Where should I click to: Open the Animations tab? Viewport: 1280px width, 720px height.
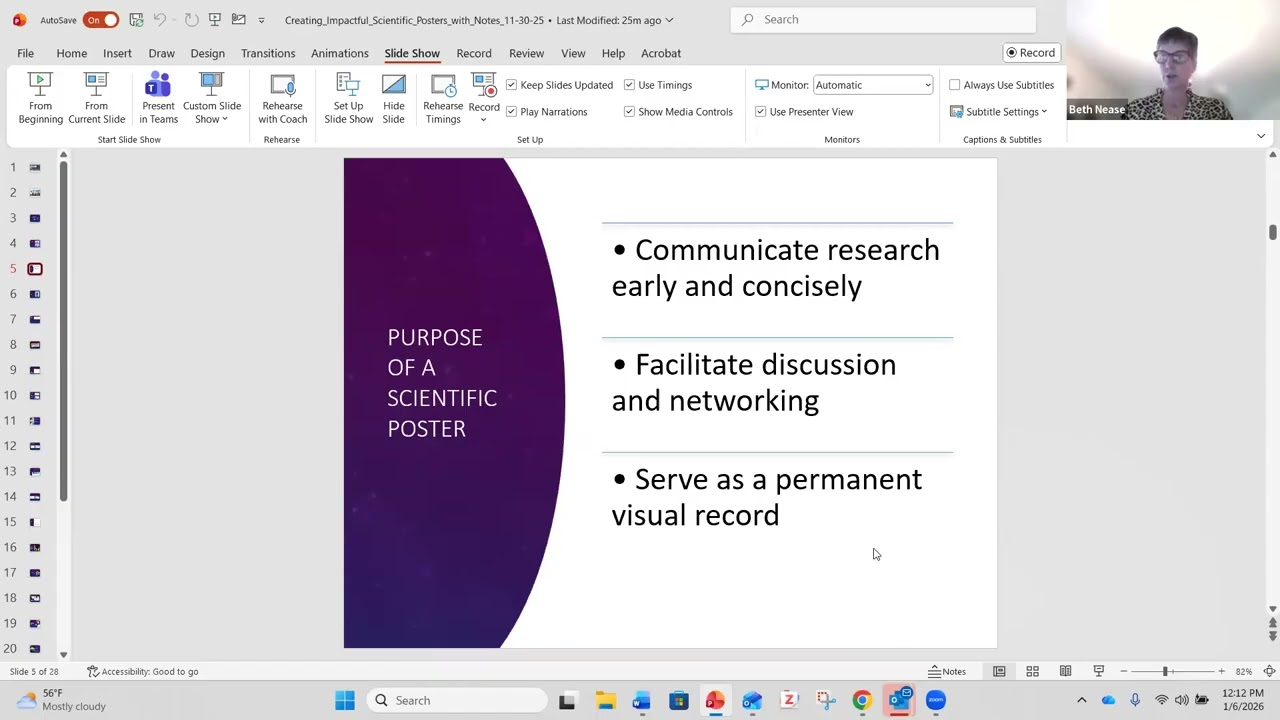339,53
